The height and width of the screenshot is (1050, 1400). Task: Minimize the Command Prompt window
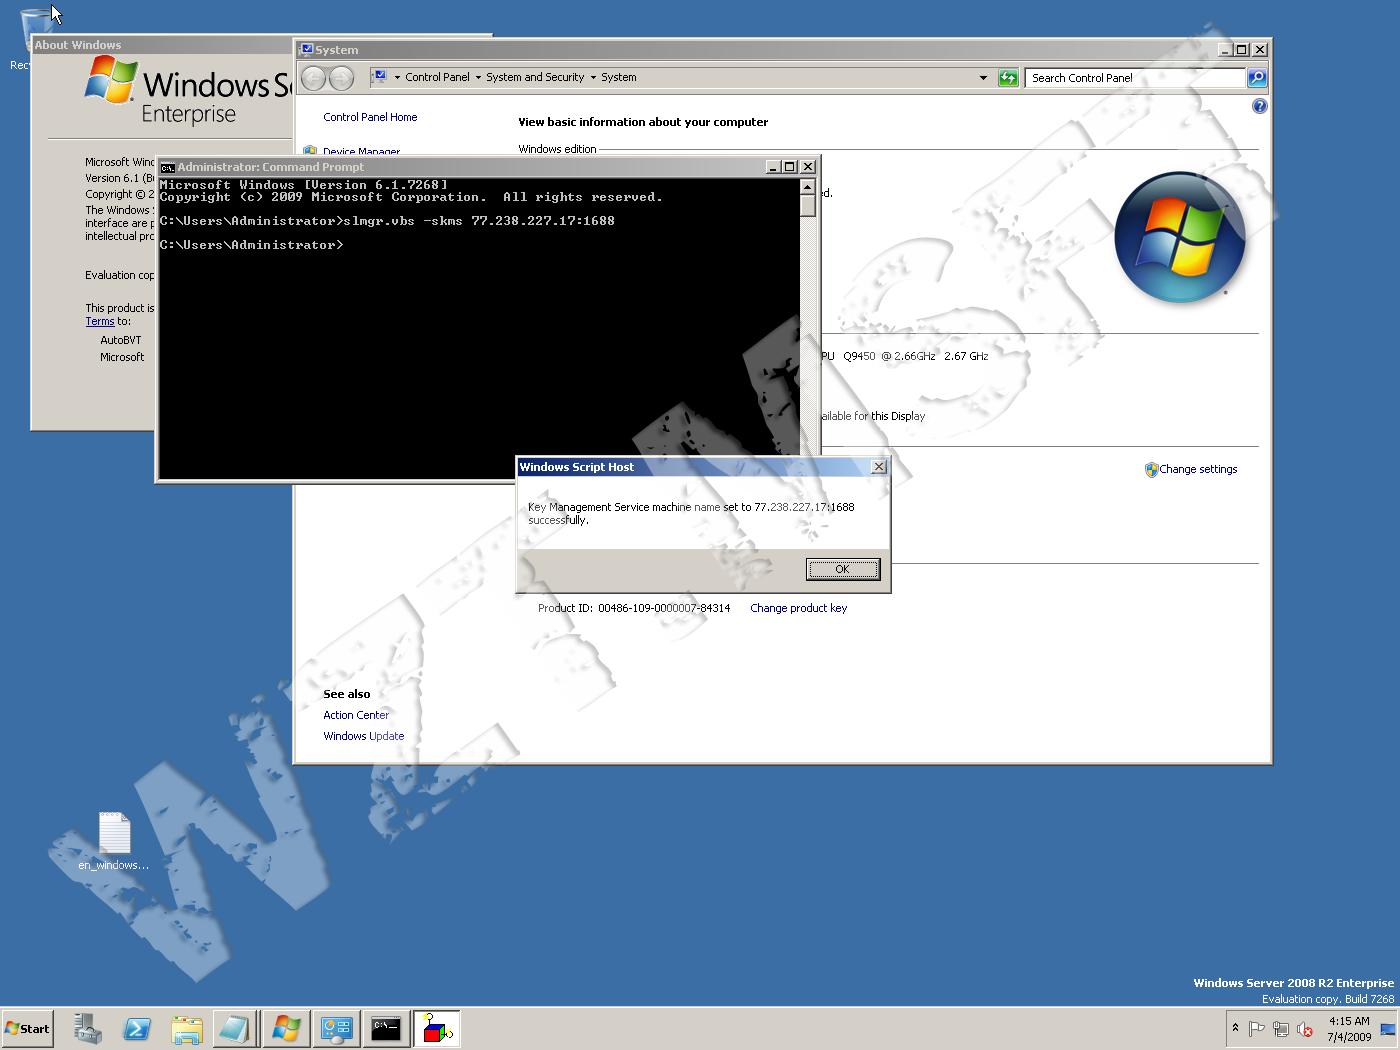click(773, 167)
